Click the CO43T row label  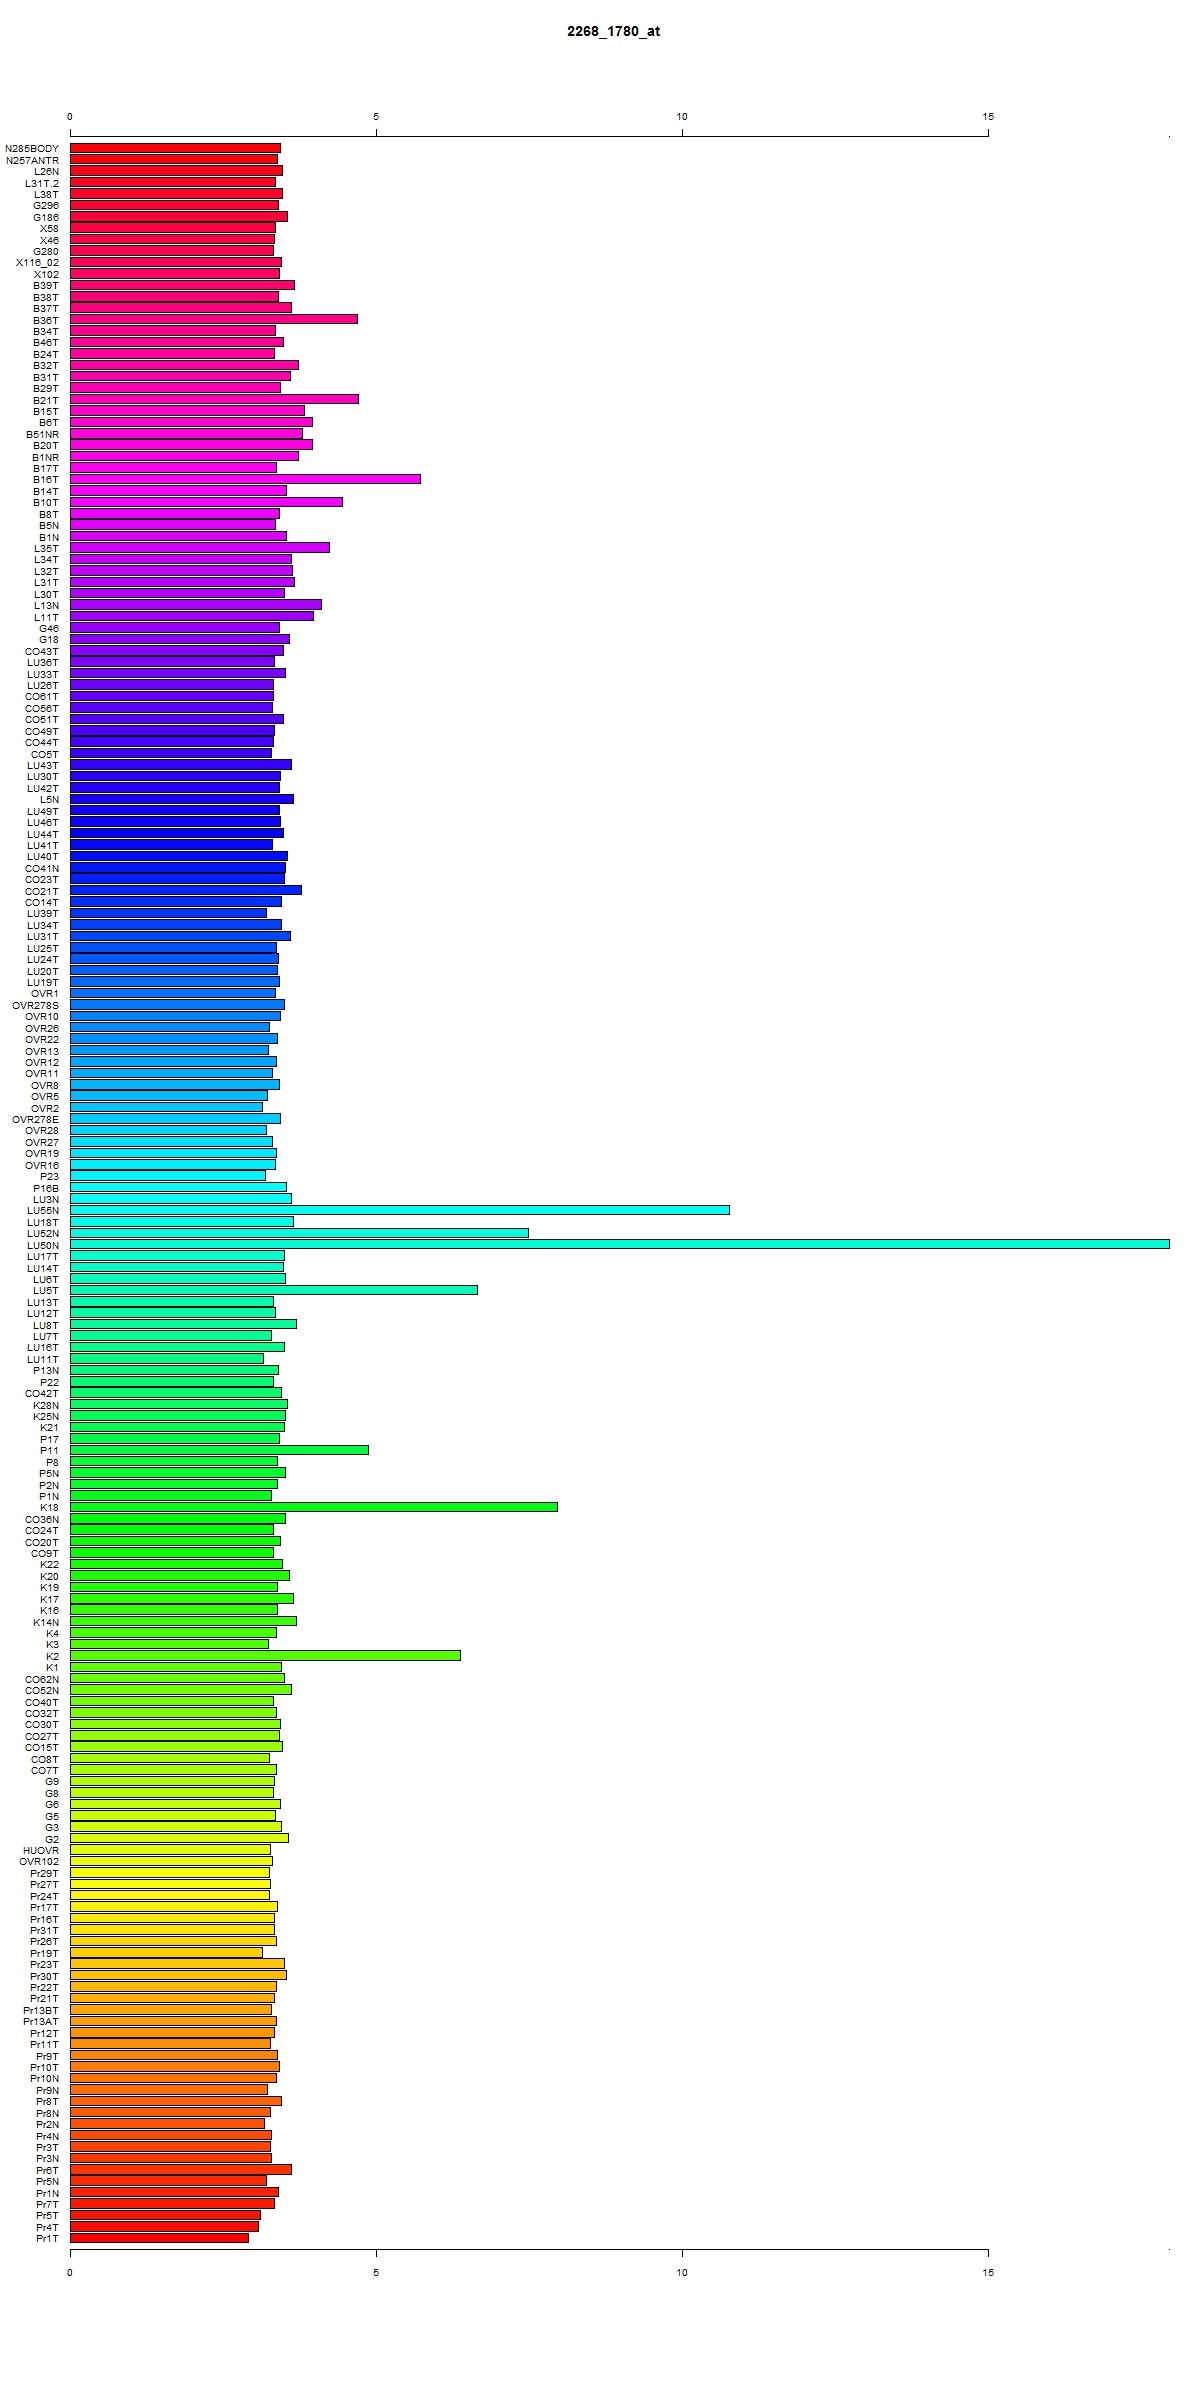coord(42,652)
